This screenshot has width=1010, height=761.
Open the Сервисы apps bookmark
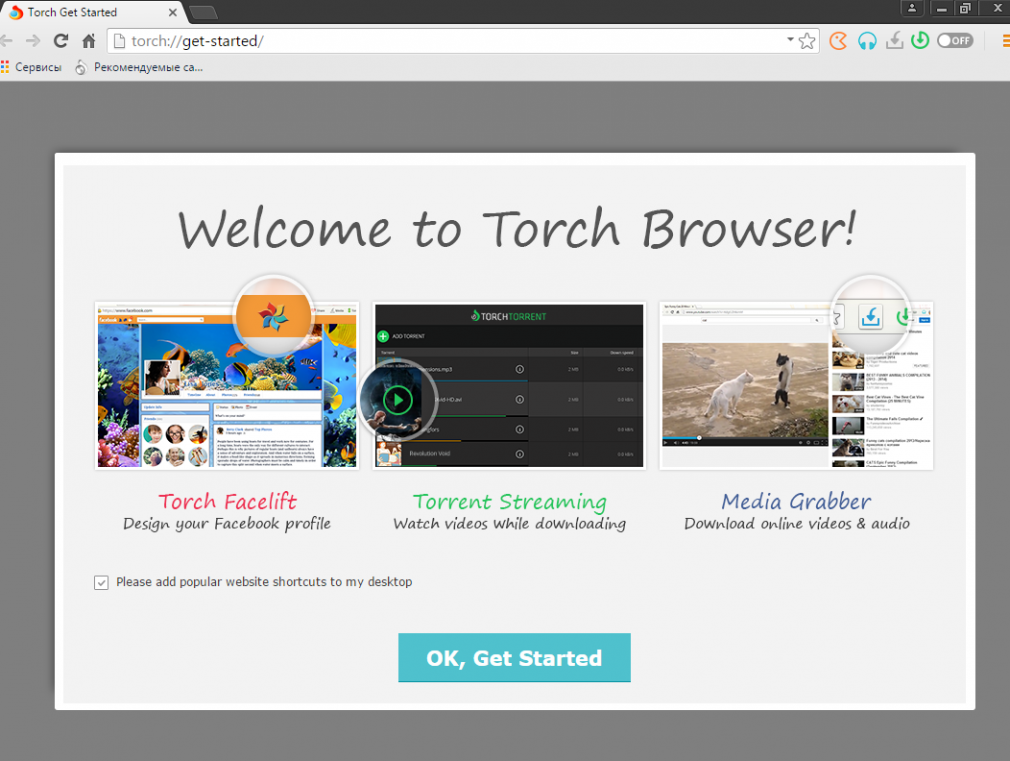(31, 67)
